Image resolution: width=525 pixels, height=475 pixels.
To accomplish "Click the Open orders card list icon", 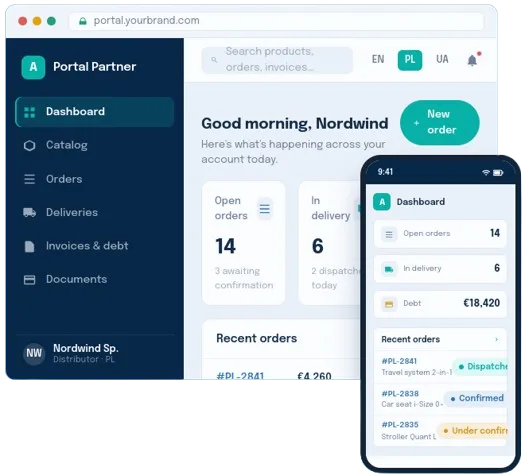I will point(265,209).
